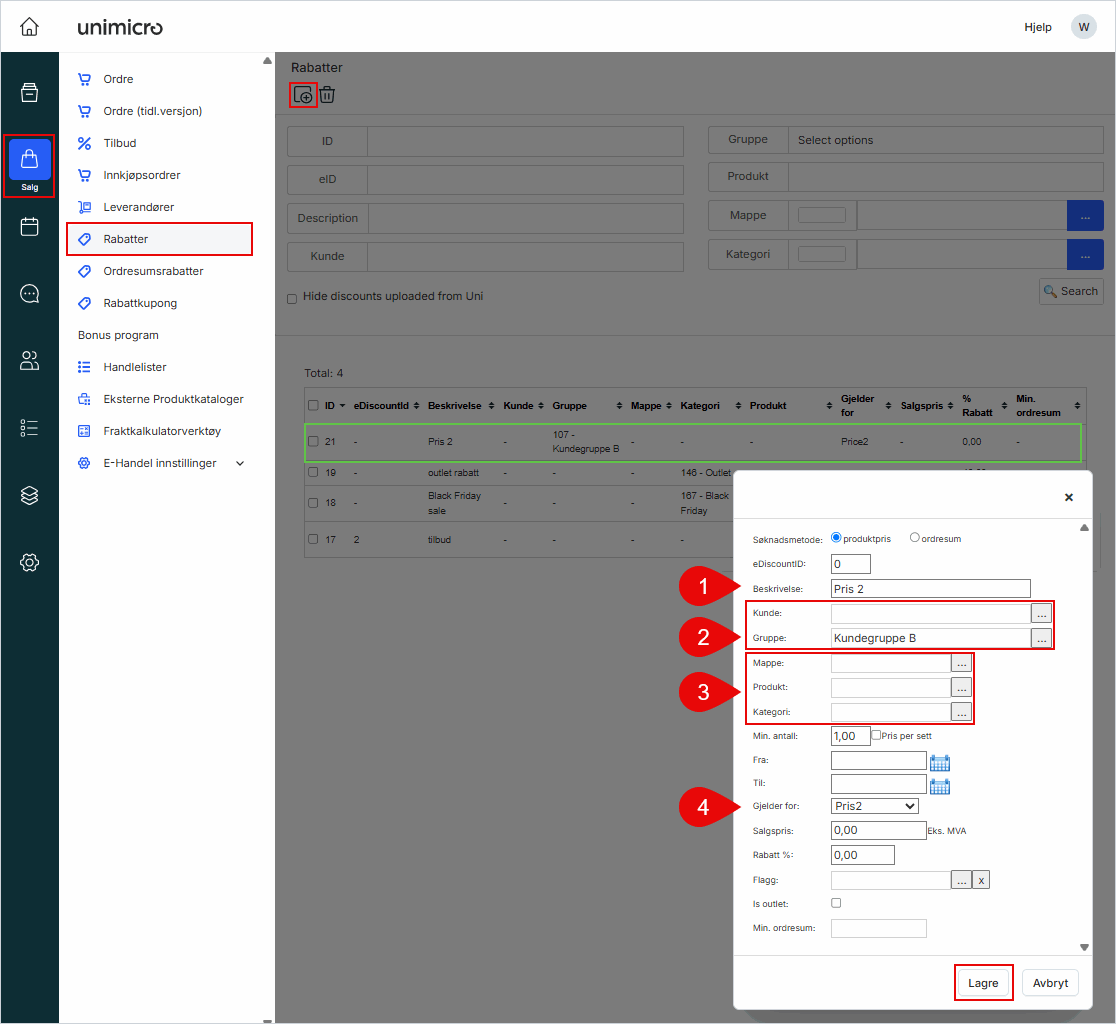Image resolution: width=1116 pixels, height=1024 pixels.
Task: Open the chat bubble icon in left rail
Action: point(29,294)
